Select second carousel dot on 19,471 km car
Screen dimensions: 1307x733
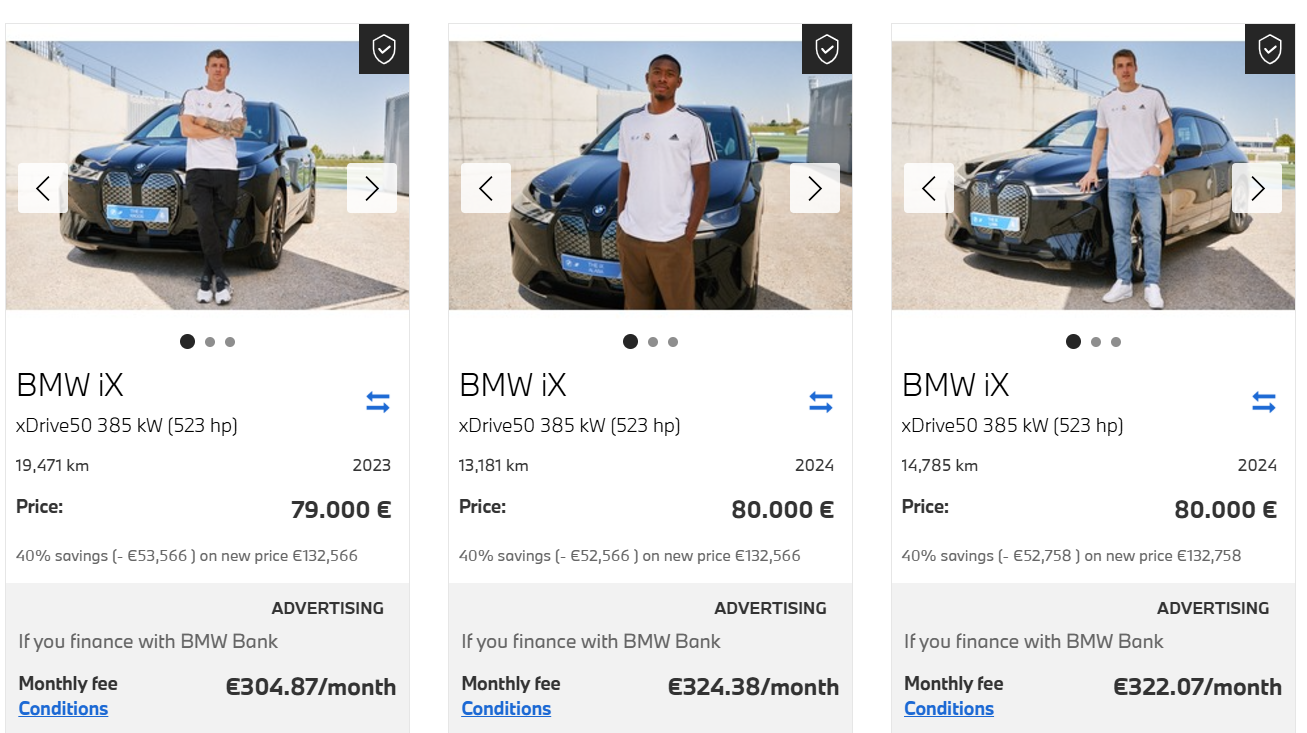[x=210, y=342]
